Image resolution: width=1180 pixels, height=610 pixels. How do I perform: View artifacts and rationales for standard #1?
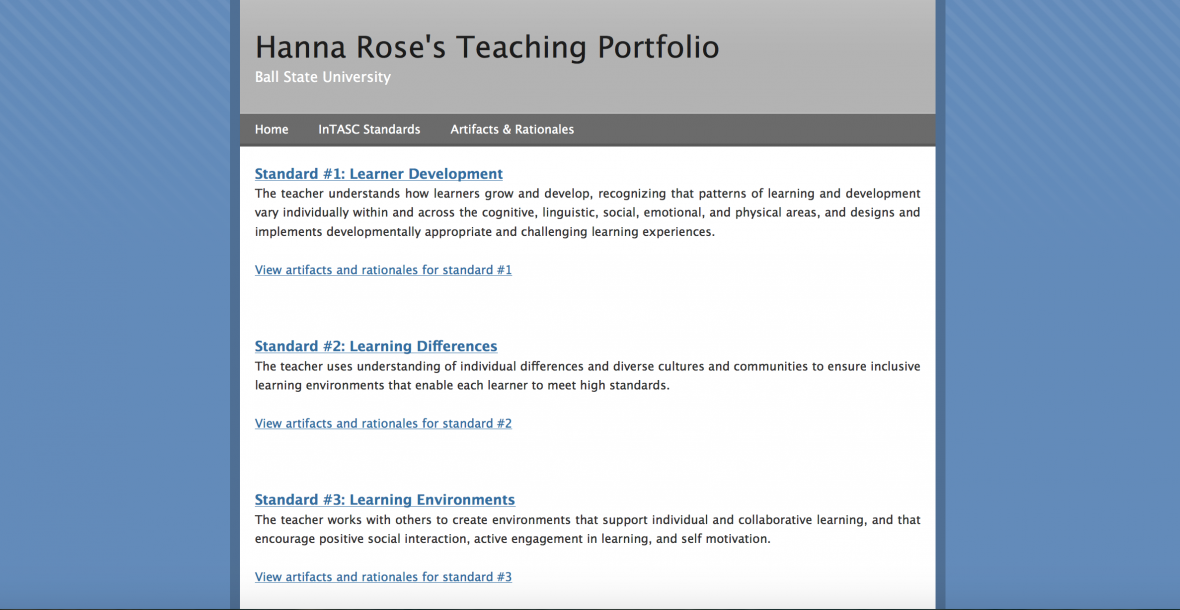[383, 270]
